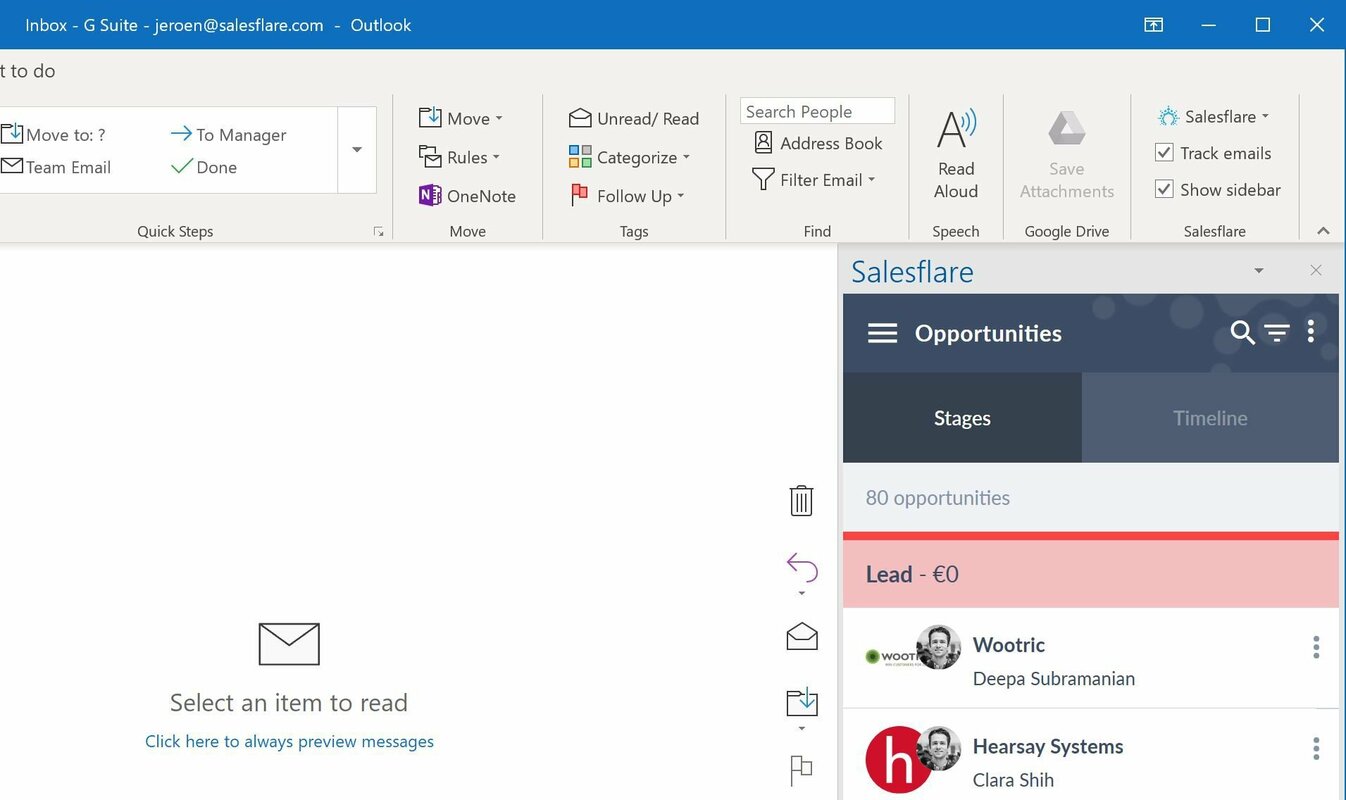This screenshot has height=800, width=1346.
Task: Select the search icon in Opportunities panel
Action: [x=1242, y=333]
